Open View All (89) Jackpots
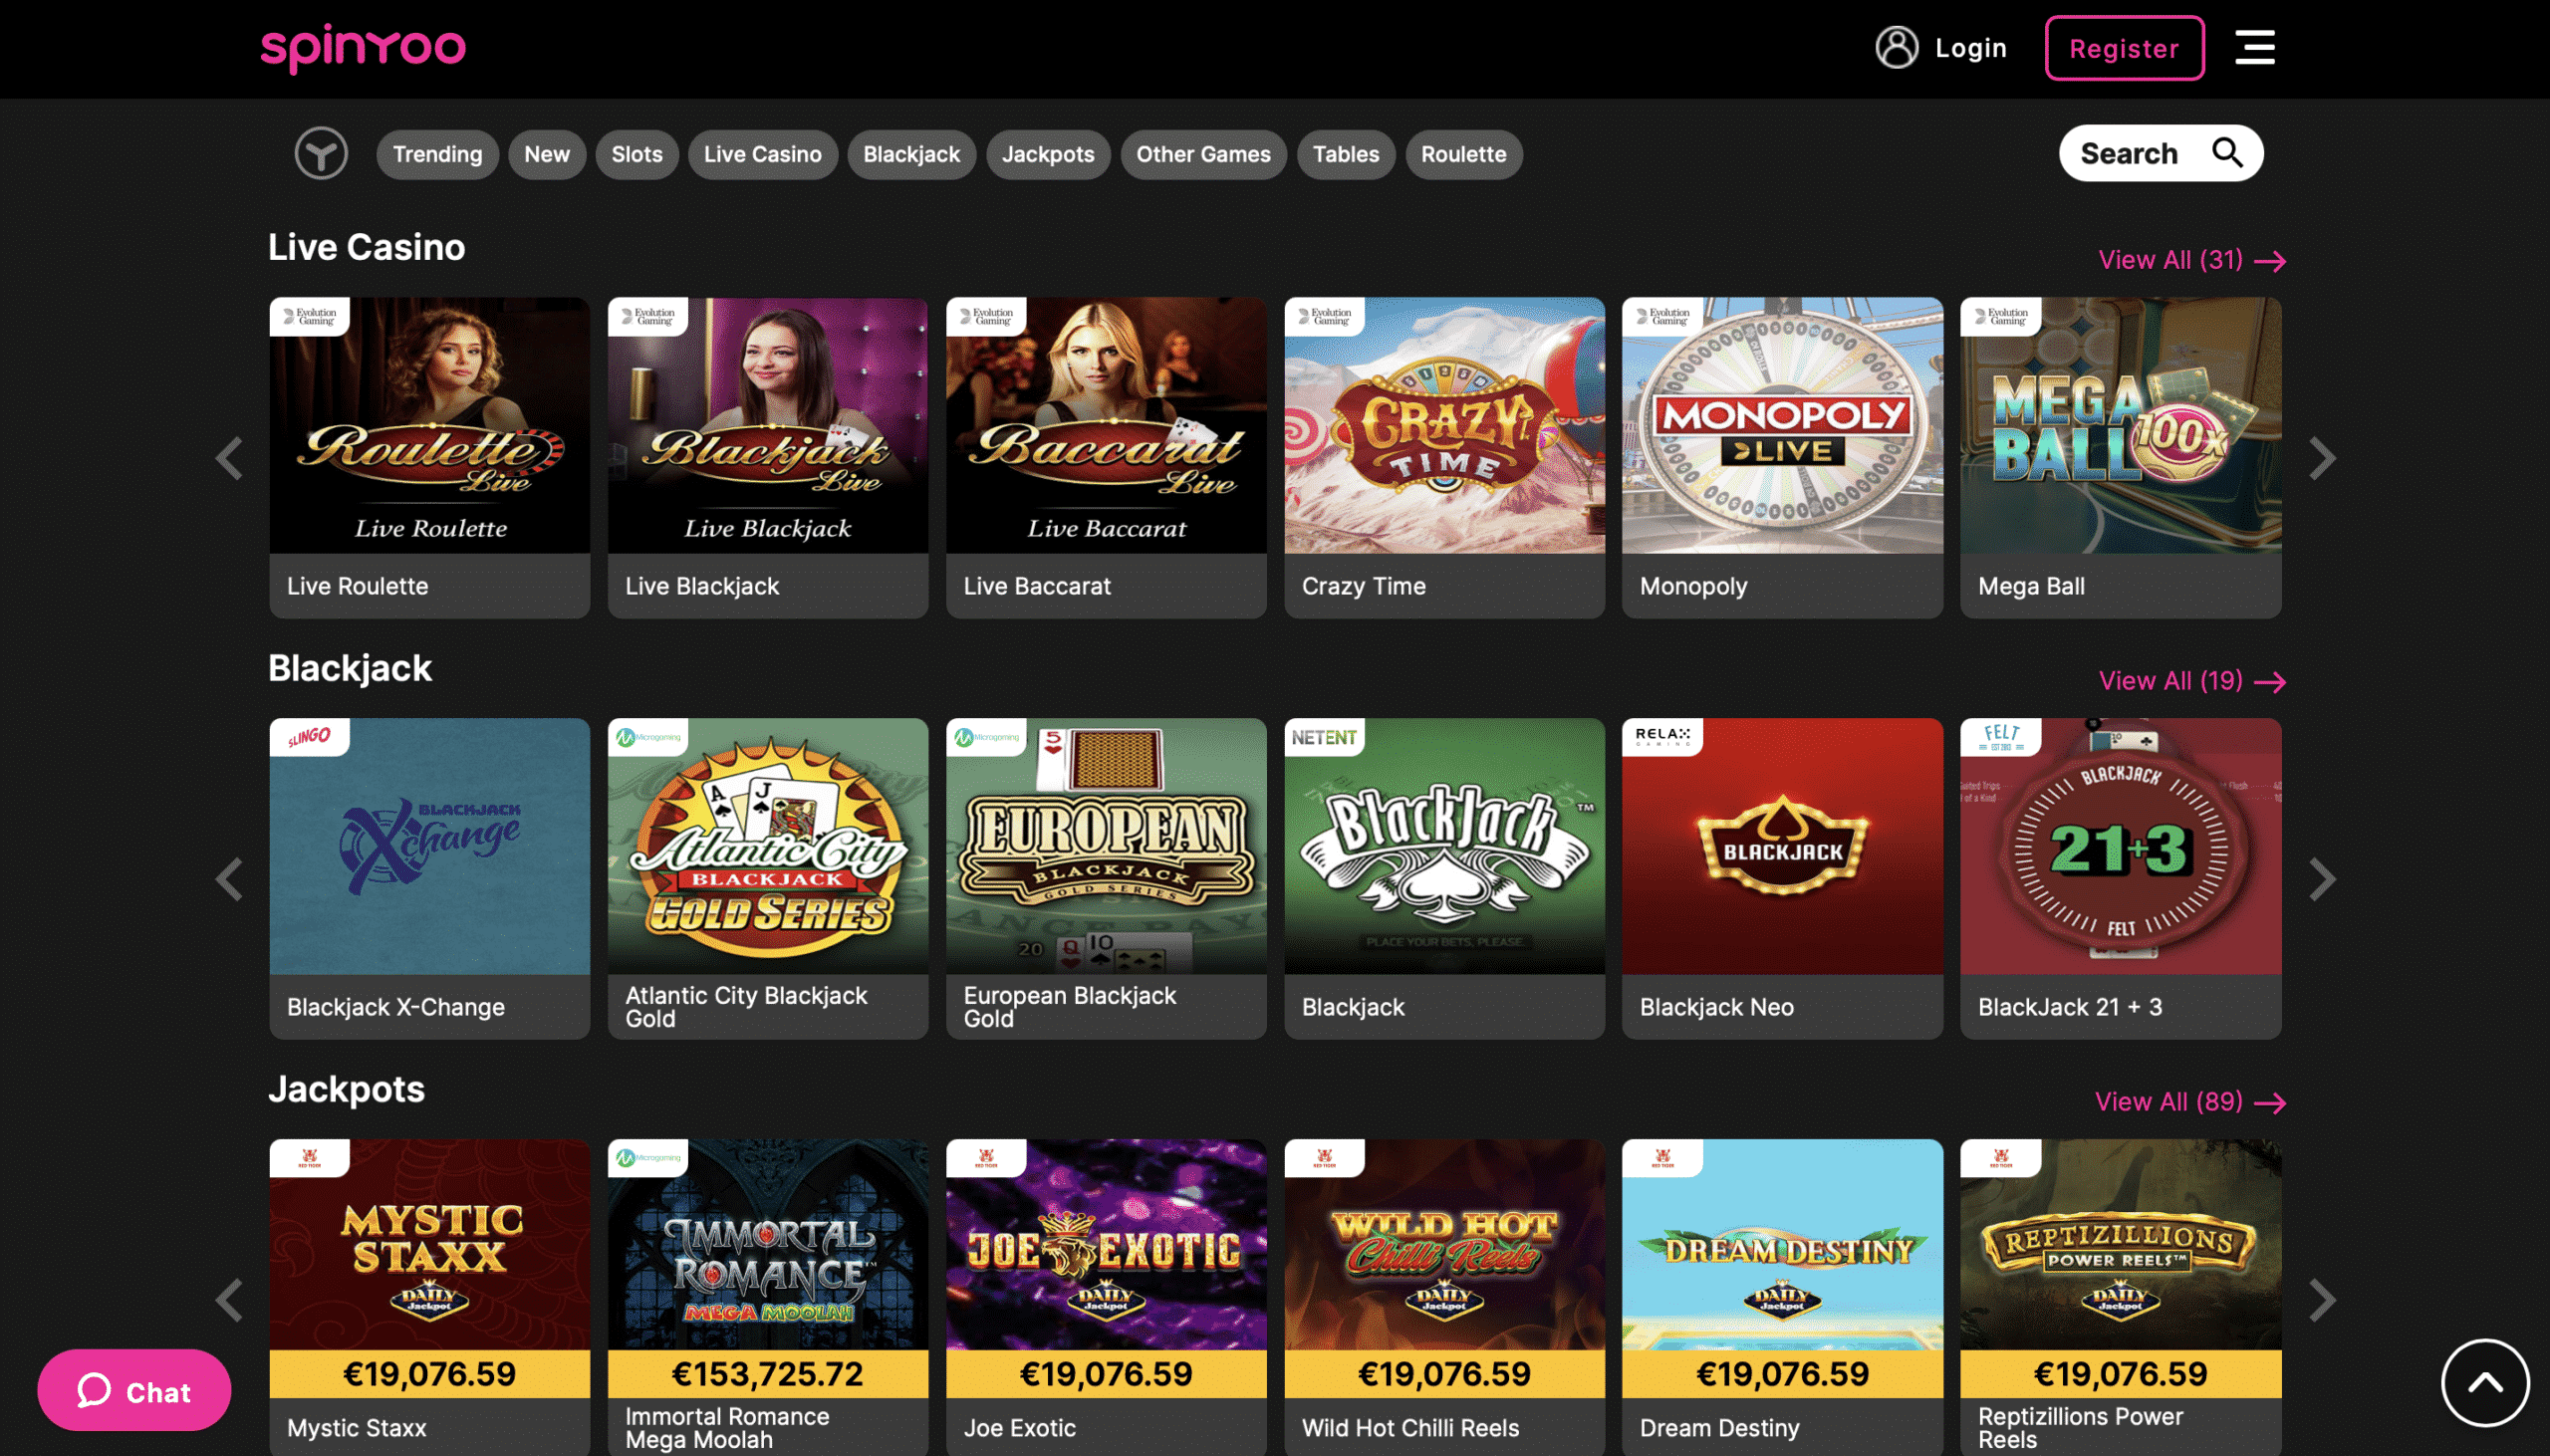The image size is (2550, 1456). point(2189,1102)
